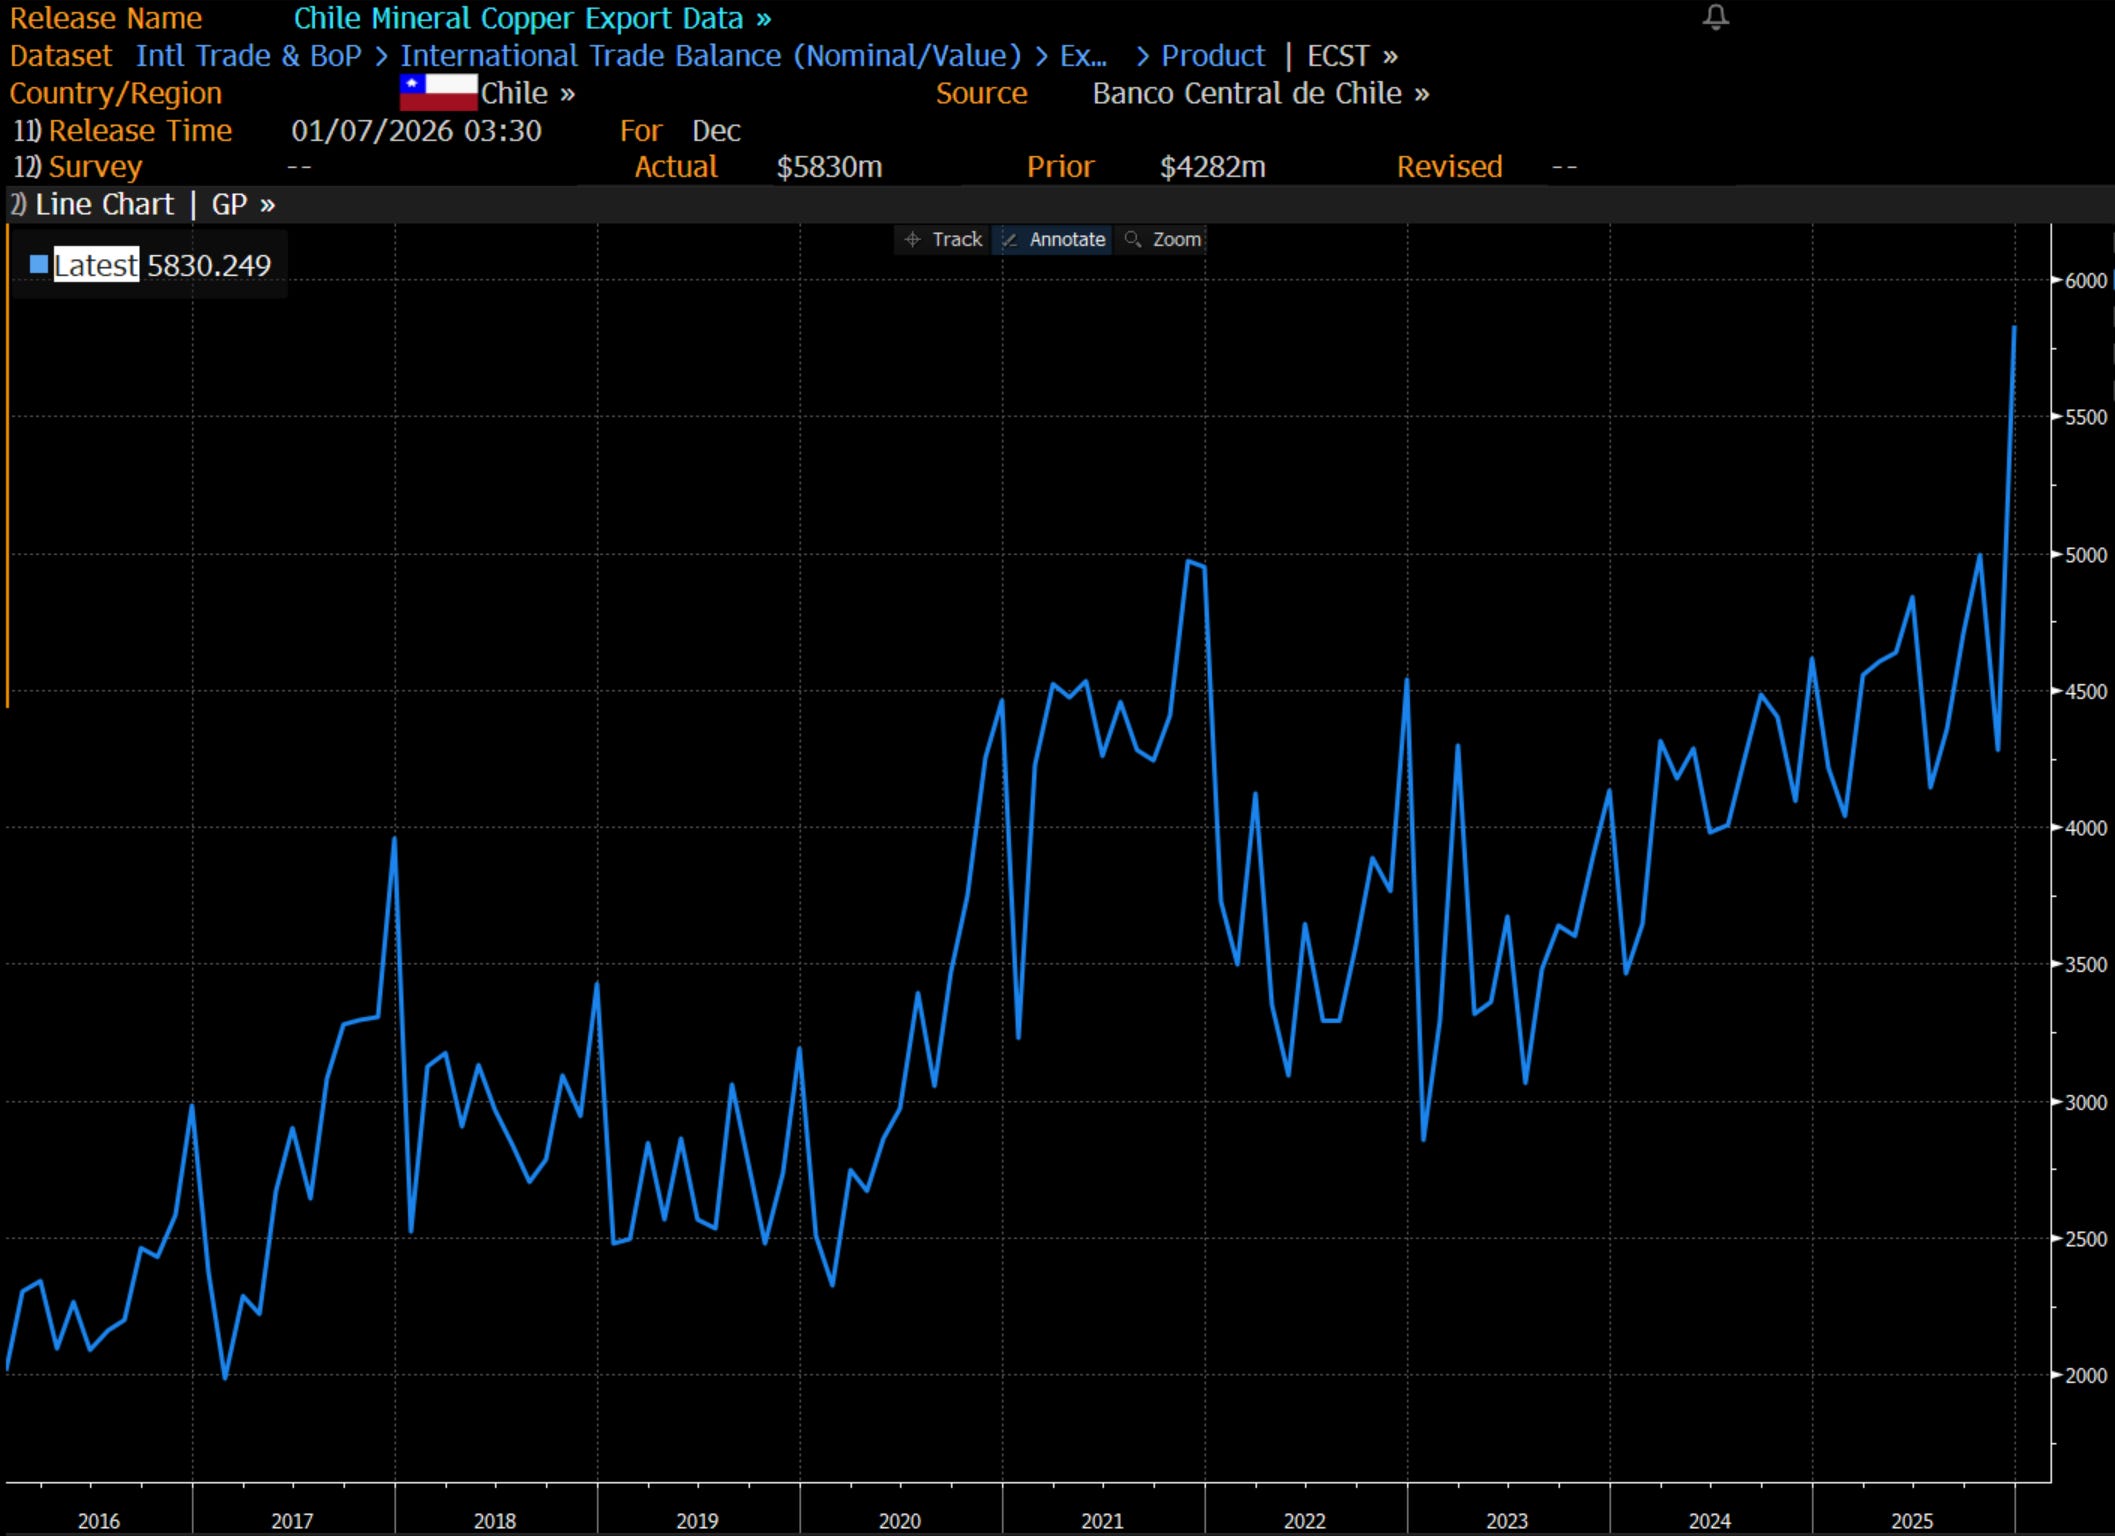This screenshot has width=2115, height=1536.
Task: Click the Survey field label
Action: point(95,167)
